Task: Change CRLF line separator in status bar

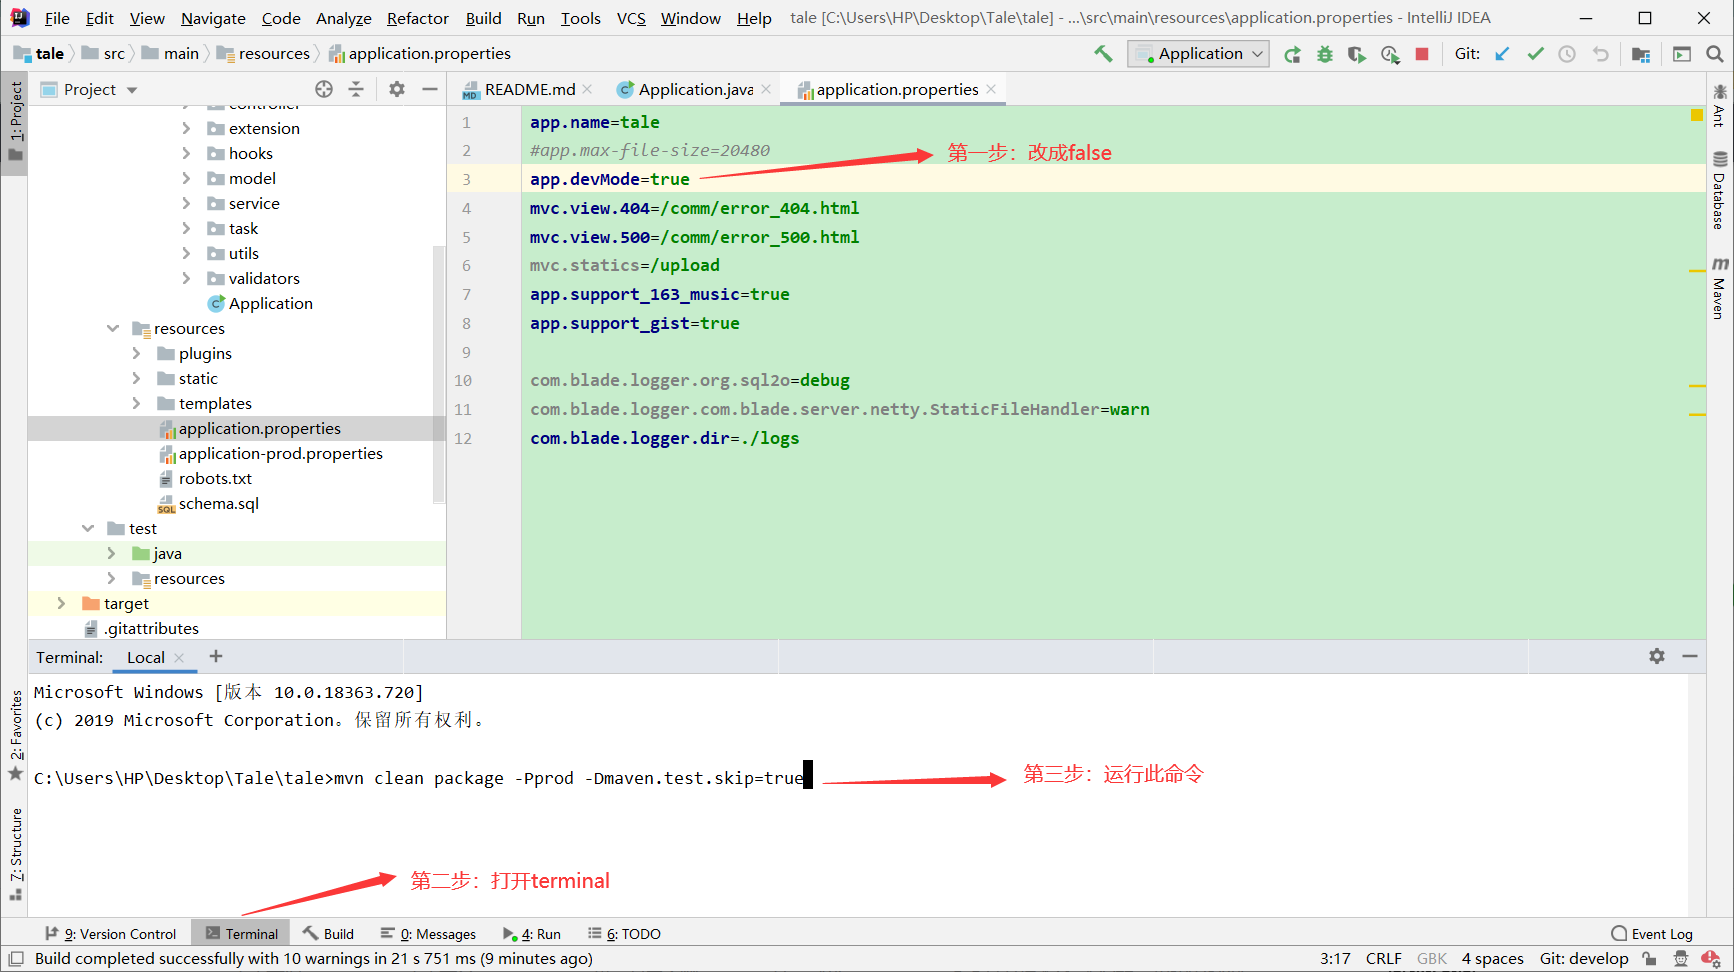Action: pyautogui.click(x=1384, y=958)
